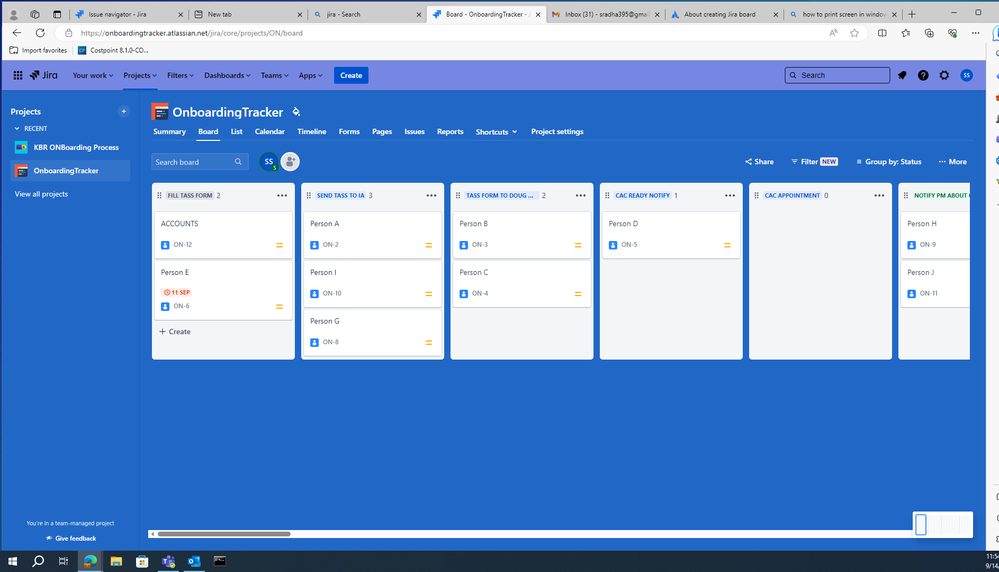Screen dimensions: 999x572
Task: Select KBR ONBoarding Process project
Action: tap(70, 147)
